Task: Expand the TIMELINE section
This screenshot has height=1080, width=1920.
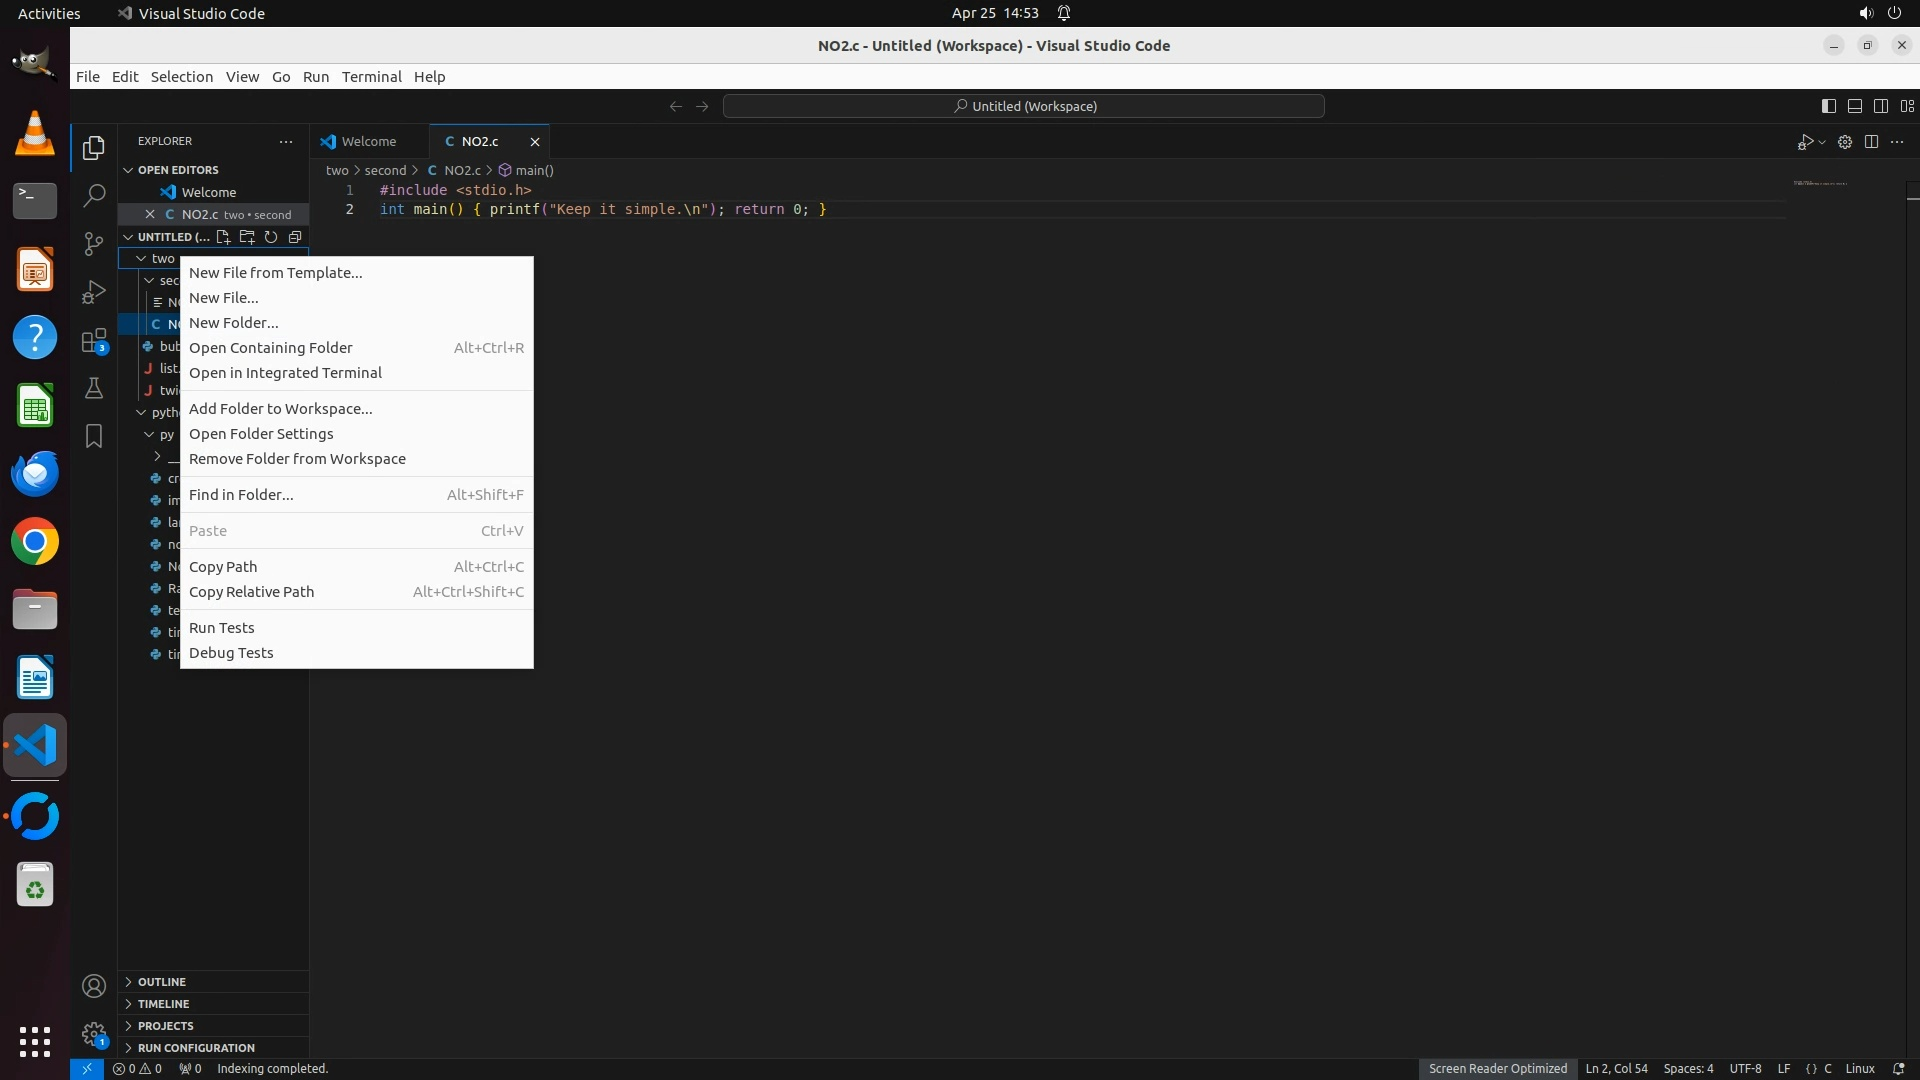Action: click(x=163, y=1004)
